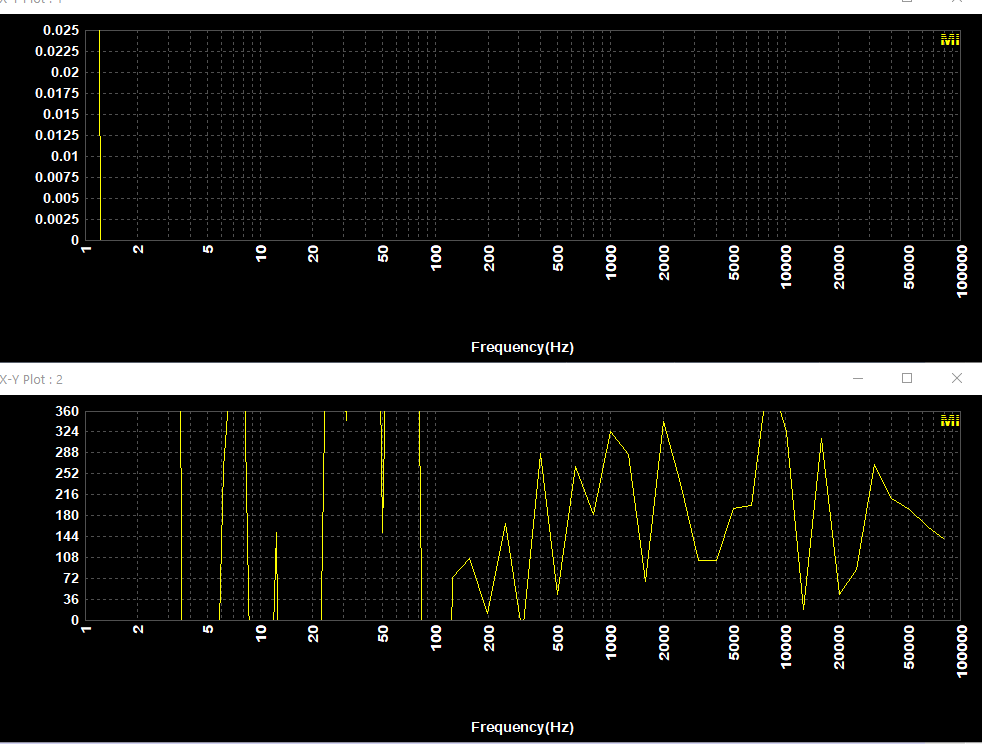The width and height of the screenshot is (982, 744).
Task: Click the 1000 x-axis tick in top plot
Action: [611, 262]
